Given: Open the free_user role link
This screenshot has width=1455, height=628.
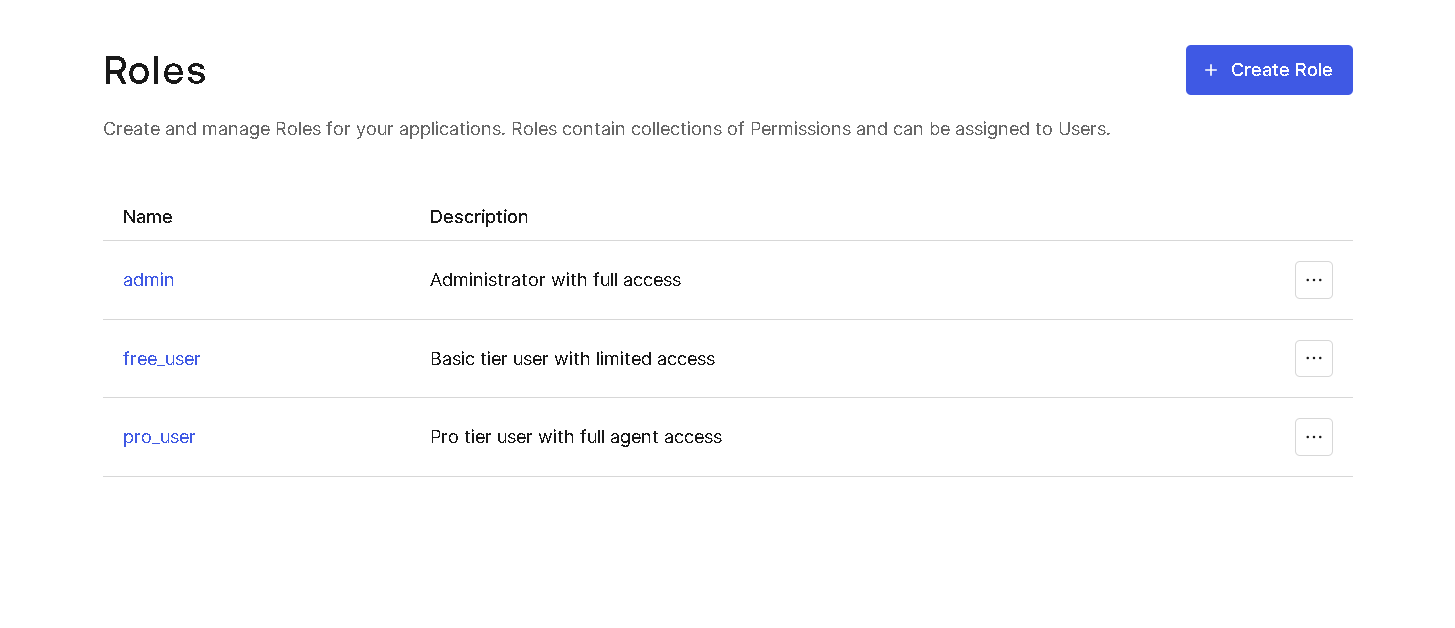Looking at the screenshot, I should [x=161, y=359].
